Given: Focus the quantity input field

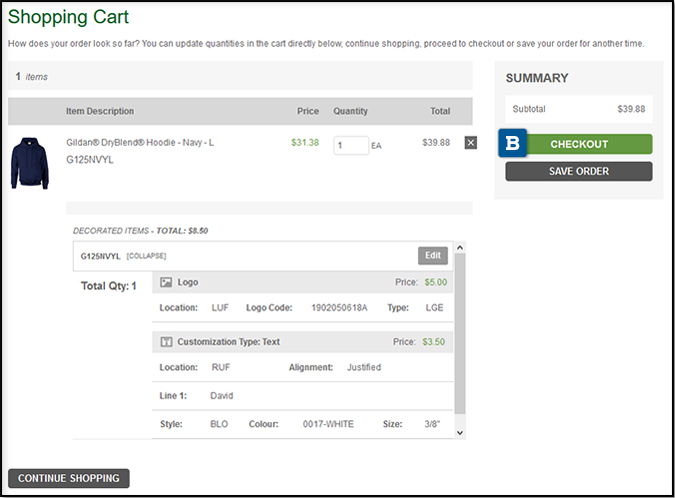Looking at the screenshot, I should tap(351, 145).
